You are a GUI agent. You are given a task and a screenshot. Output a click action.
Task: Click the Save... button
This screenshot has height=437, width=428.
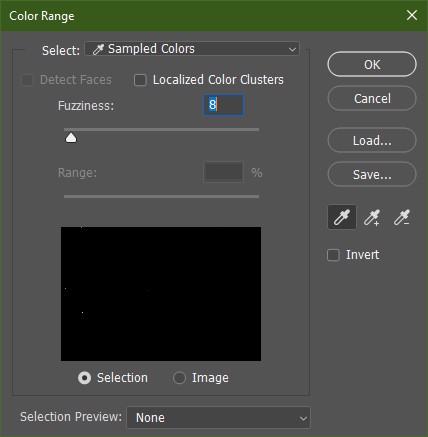click(372, 174)
